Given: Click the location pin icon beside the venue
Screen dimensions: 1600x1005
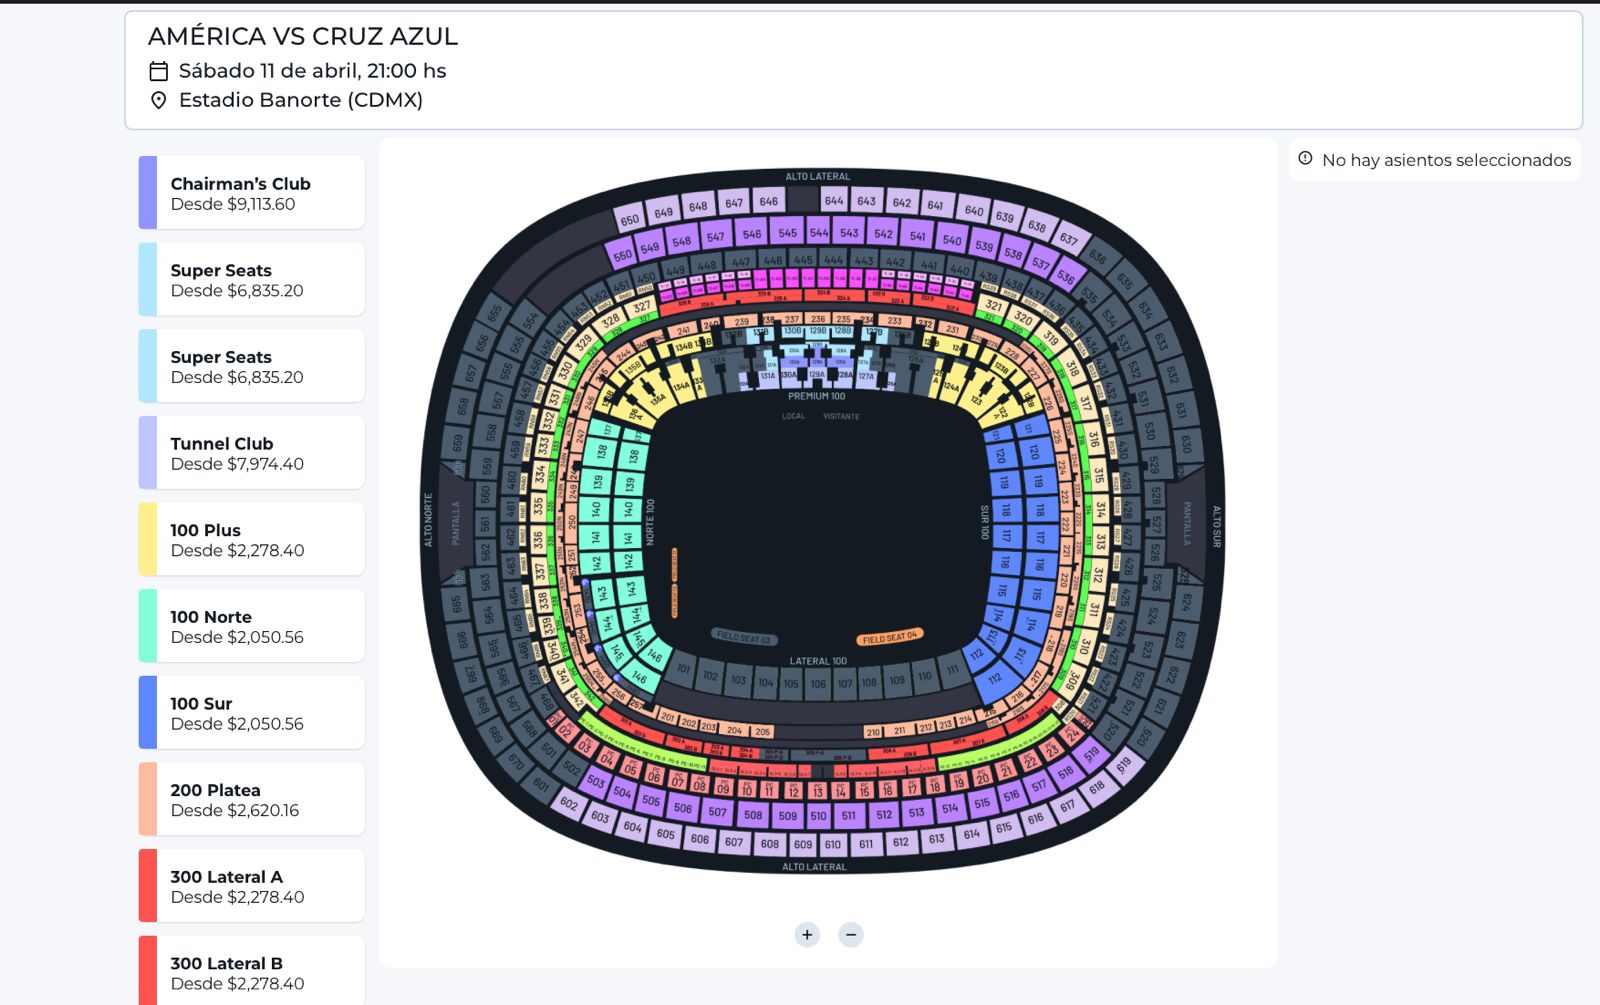Looking at the screenshot, I should pyautogui.click(x=158, y=100).
